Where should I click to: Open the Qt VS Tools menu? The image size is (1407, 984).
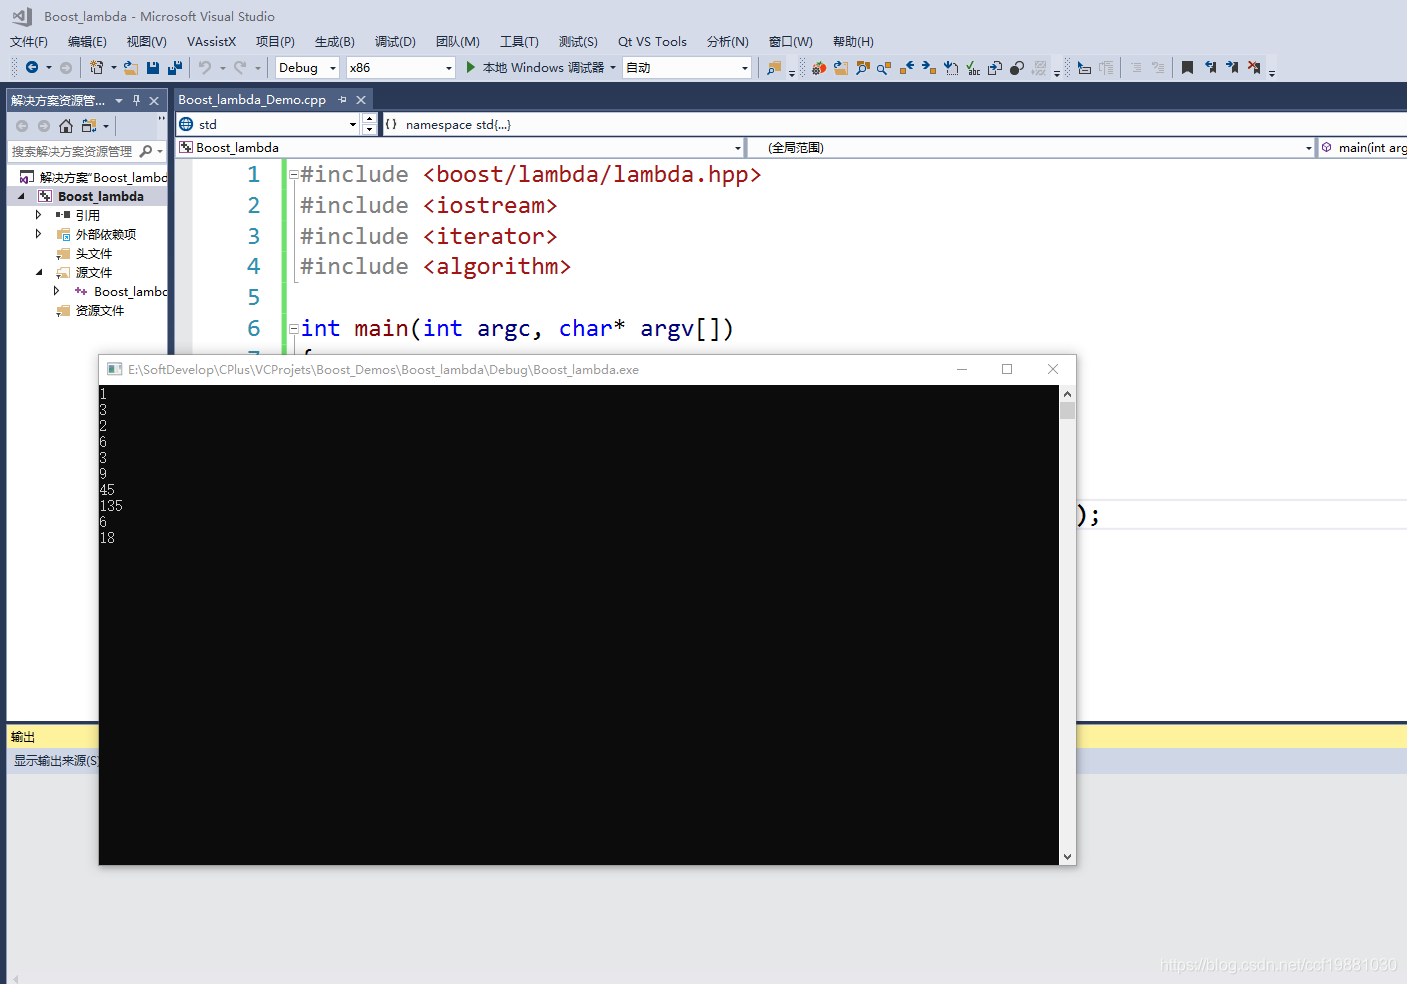click(652, 41)
